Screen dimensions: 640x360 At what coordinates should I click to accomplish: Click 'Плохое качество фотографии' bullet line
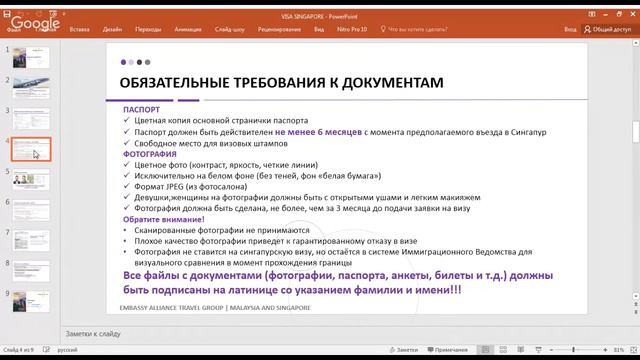[x=276, y=241]
